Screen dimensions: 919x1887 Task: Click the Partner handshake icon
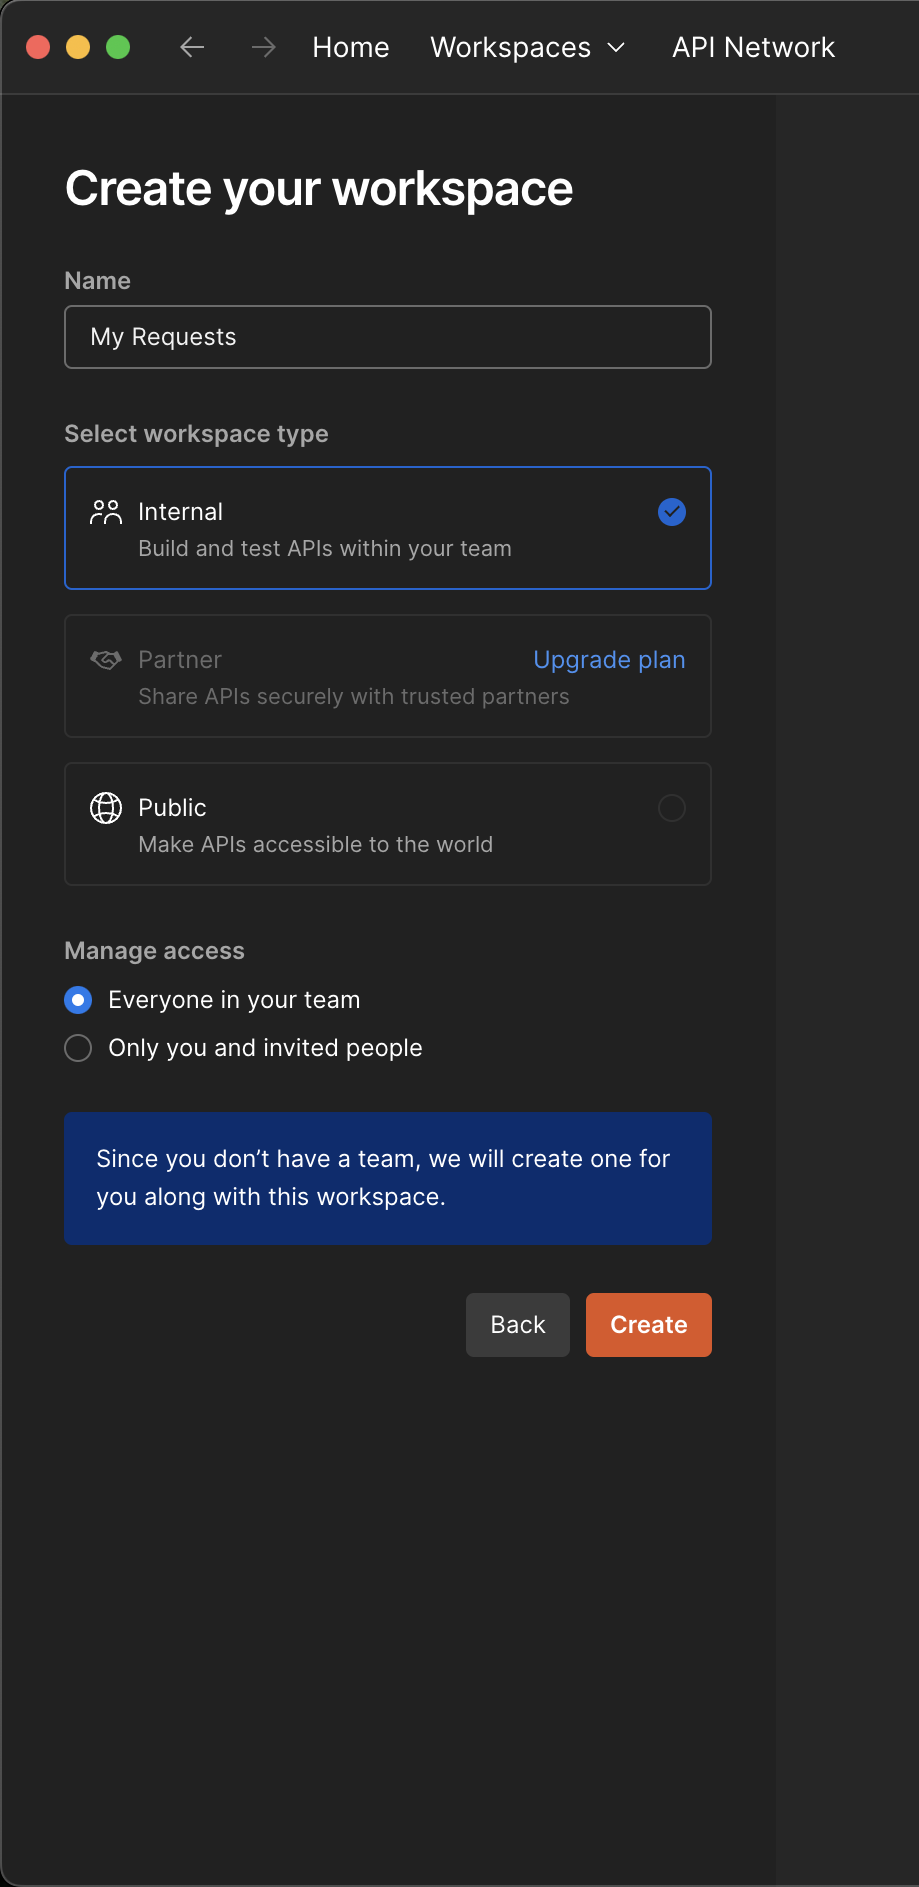[x=105, y=660]
